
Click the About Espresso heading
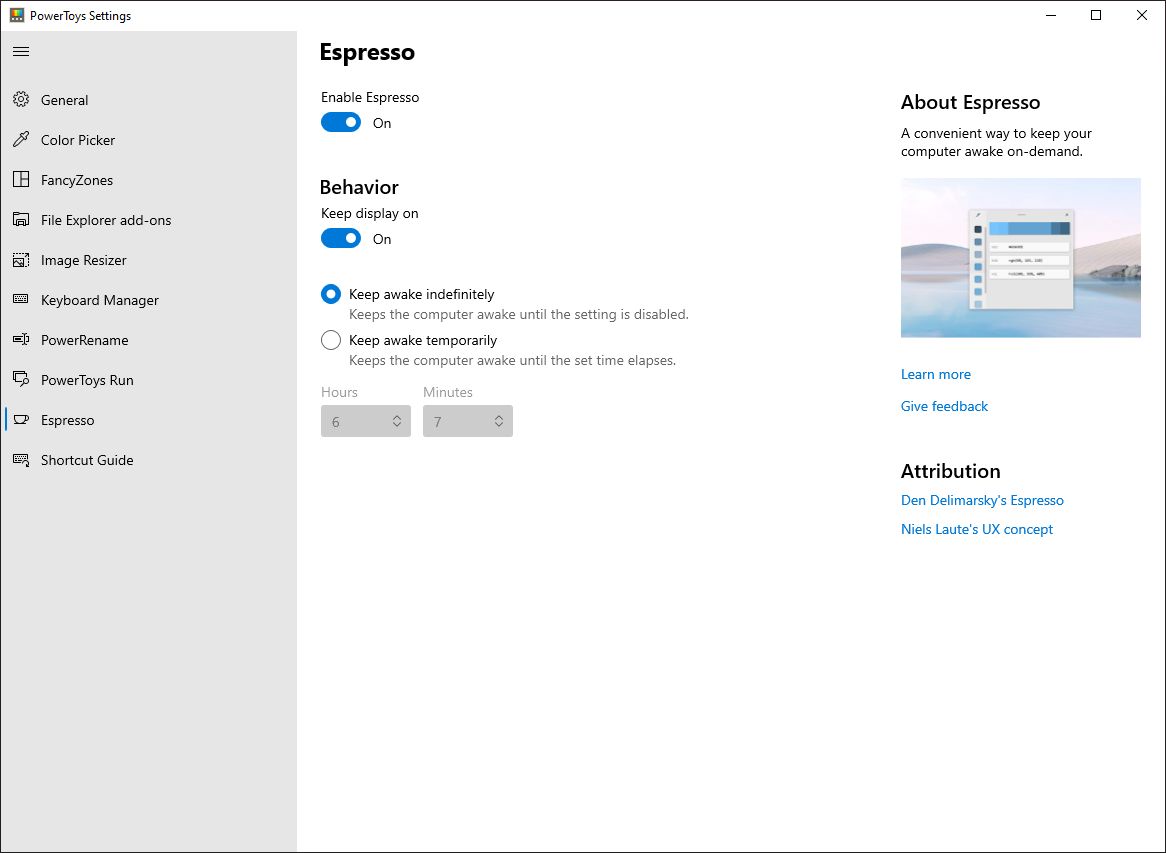pos(970,103)
